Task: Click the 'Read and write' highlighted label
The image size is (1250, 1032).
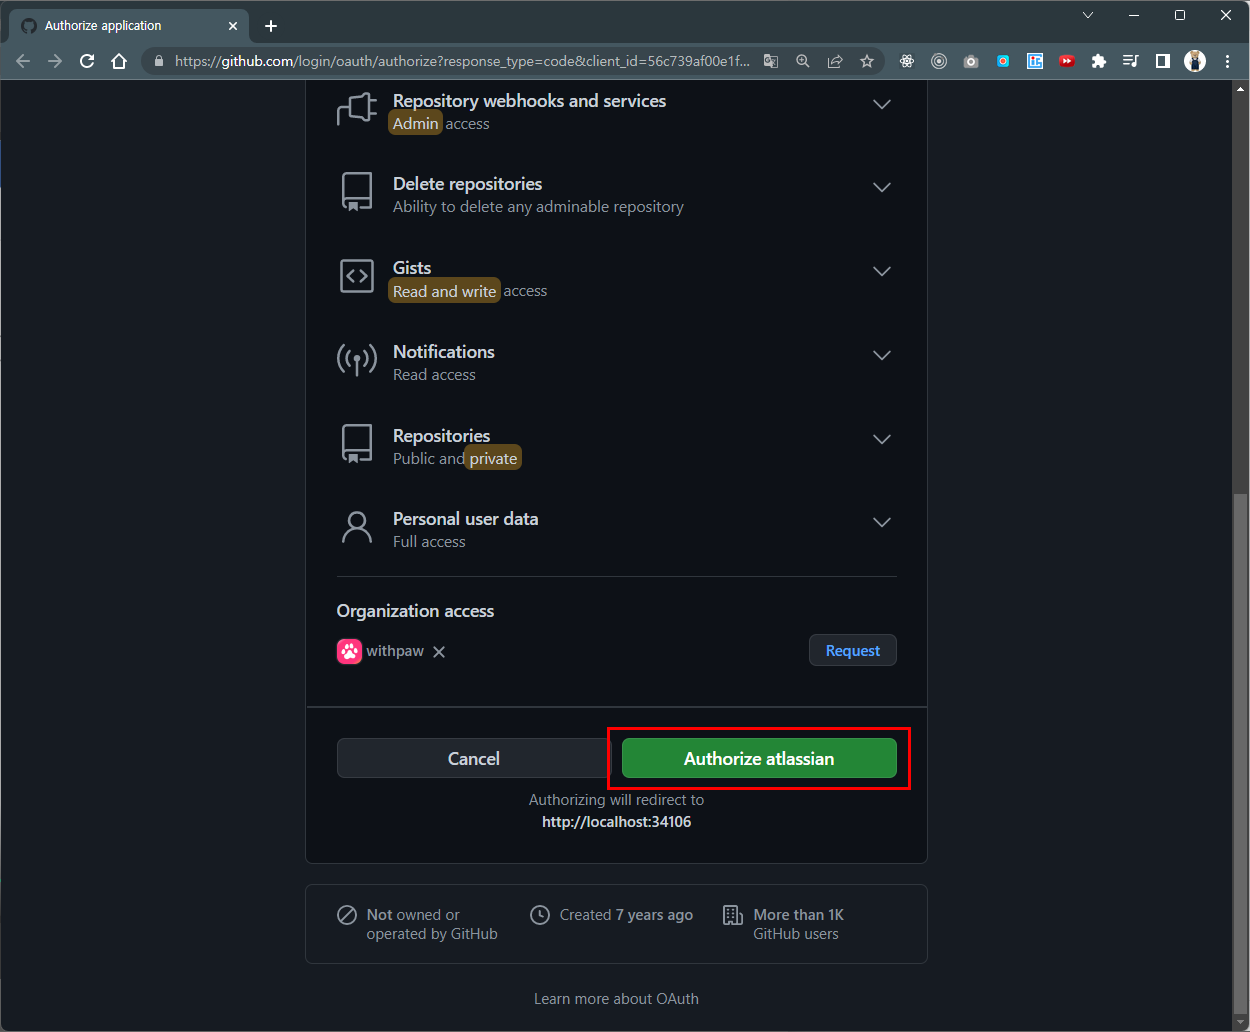Action: pyautogui.click(x=445, y=291)
